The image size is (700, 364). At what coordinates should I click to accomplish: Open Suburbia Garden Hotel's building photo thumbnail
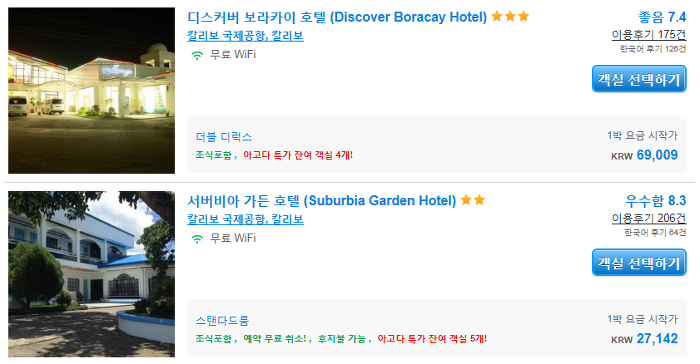92,274
